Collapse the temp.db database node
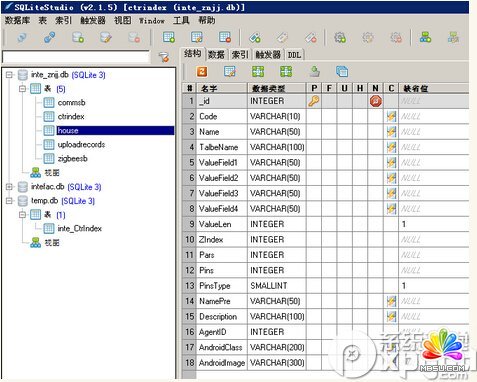Screen dimensions: 477x382 [x=9, y=201]
